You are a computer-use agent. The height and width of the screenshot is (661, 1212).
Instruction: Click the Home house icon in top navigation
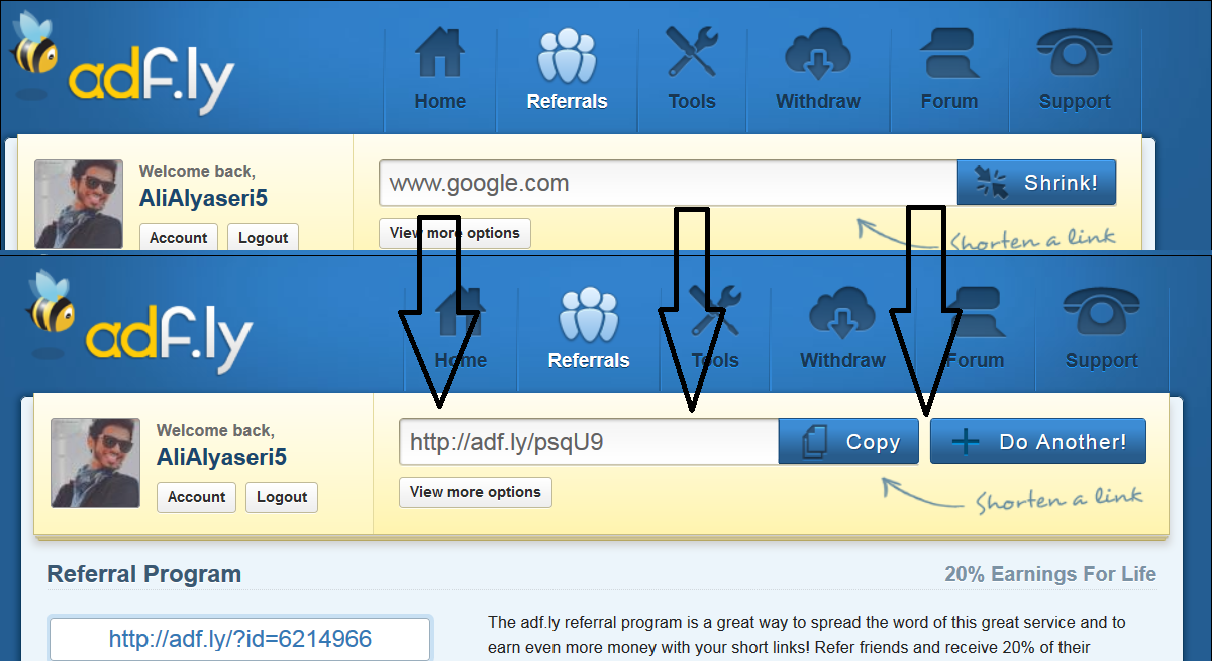[439, 53]
